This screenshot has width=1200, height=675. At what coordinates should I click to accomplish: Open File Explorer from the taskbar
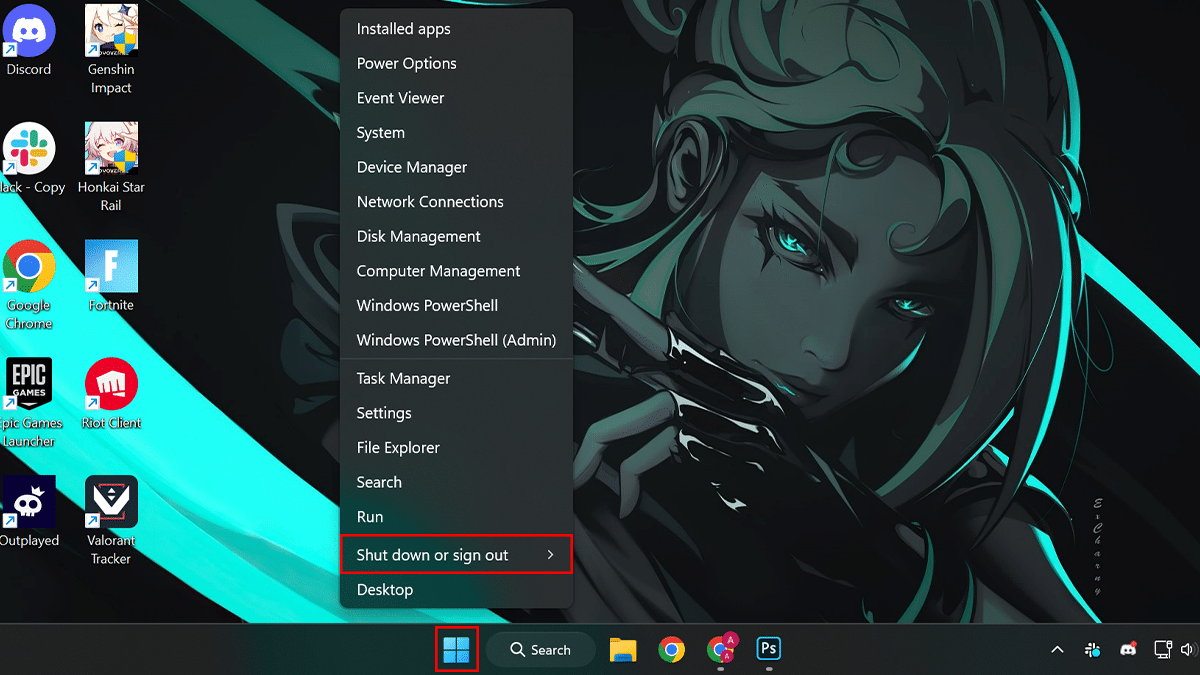coord(624,649)
